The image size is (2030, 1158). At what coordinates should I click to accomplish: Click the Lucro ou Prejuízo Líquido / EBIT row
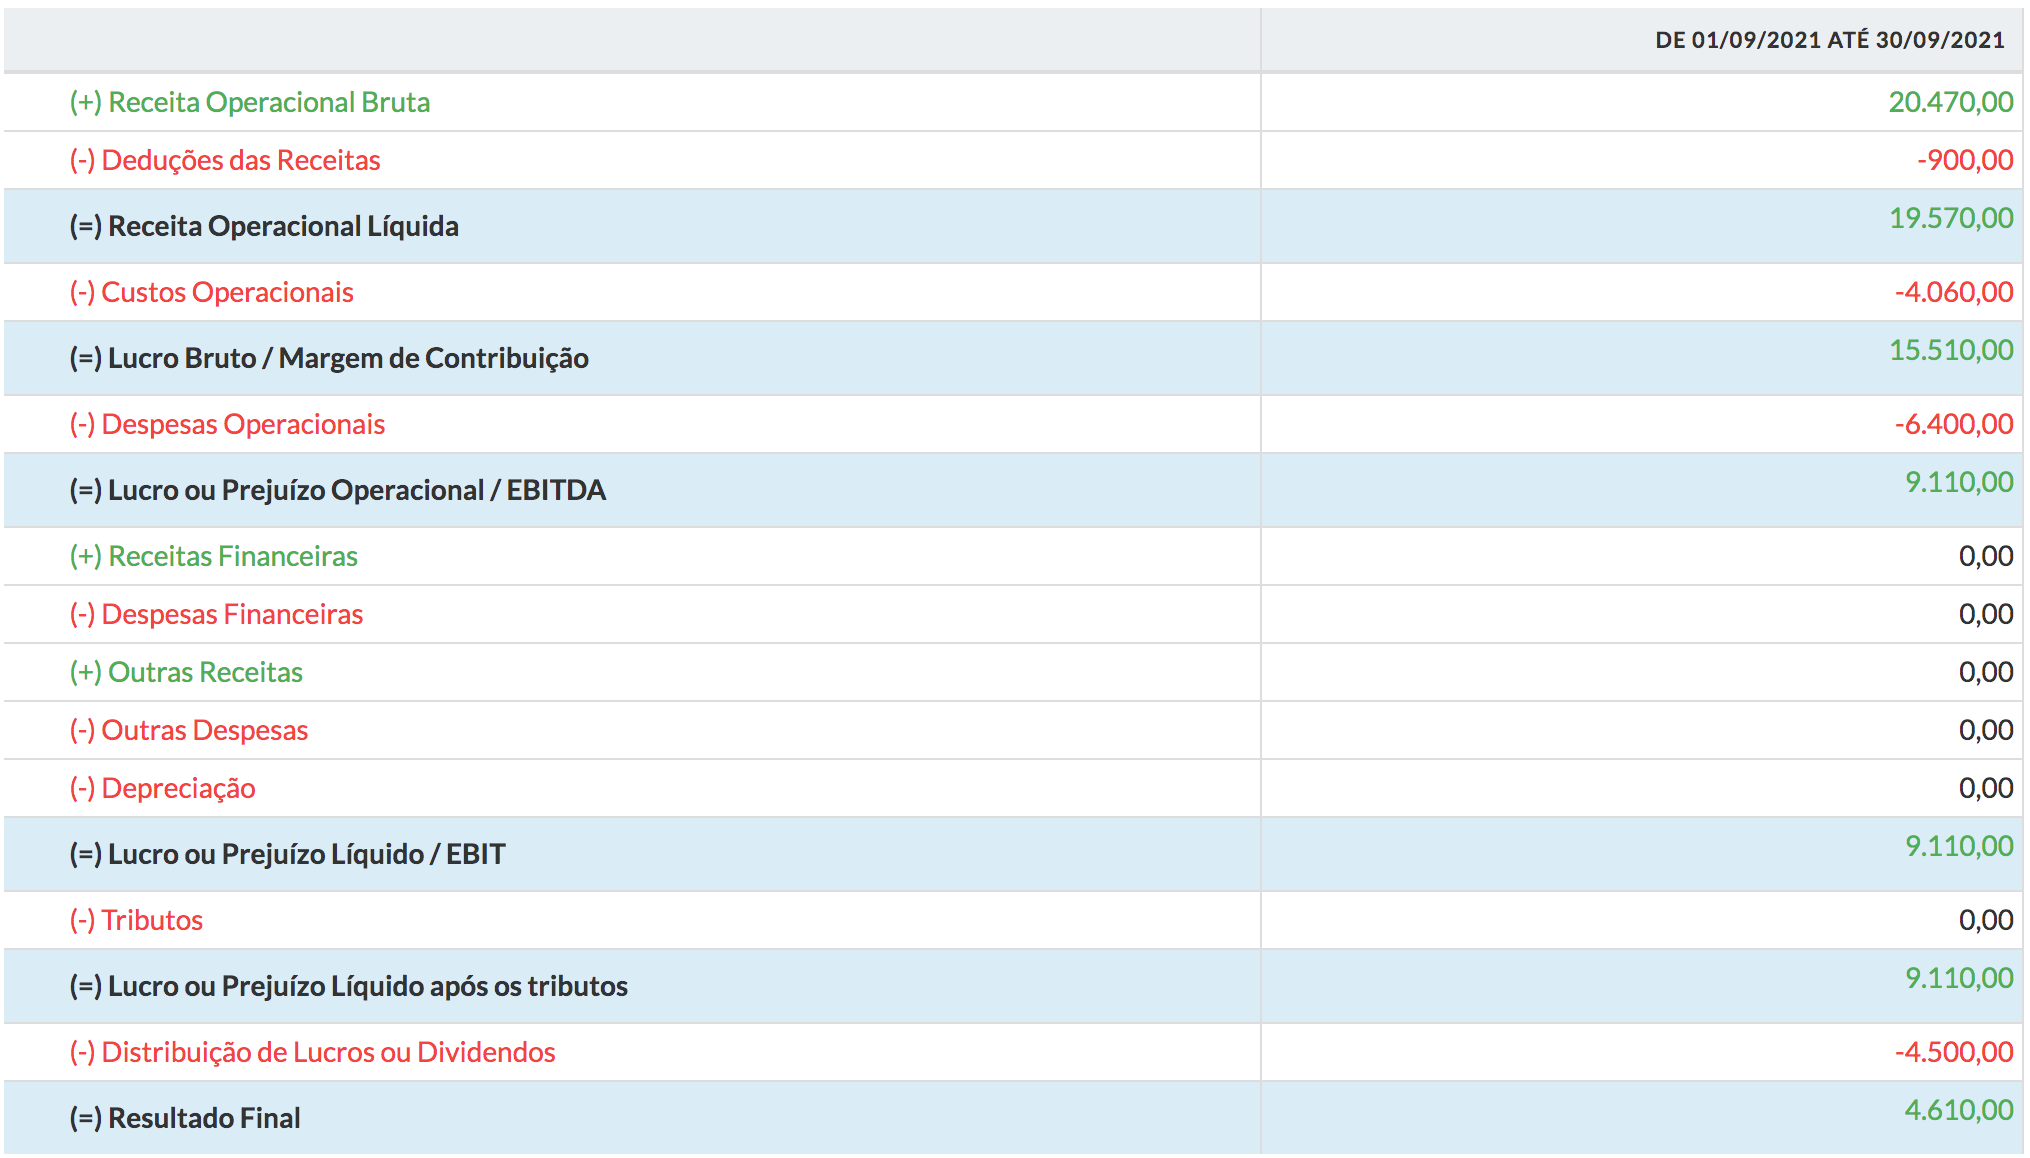click(x=287, y=854)
